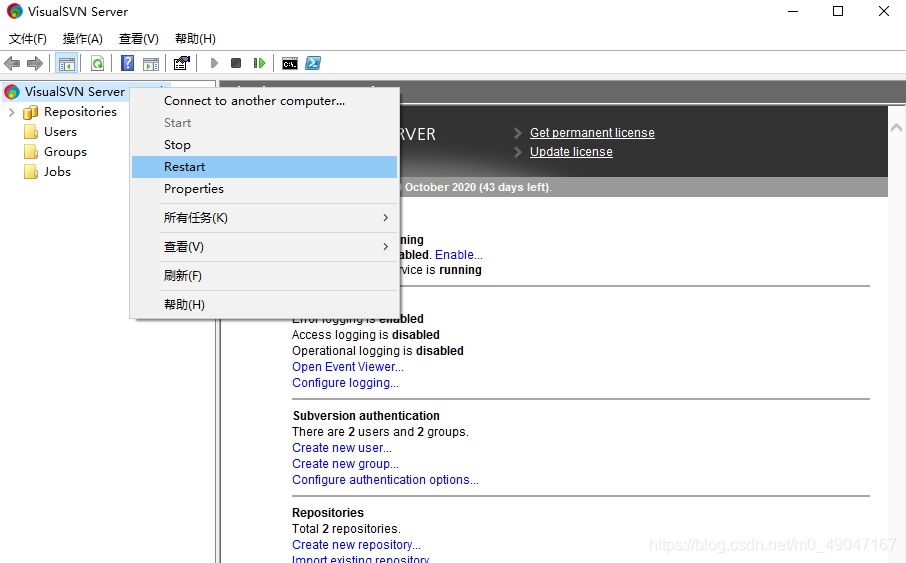
Task: Expand the Repositories tree node
Action: (12, 112)
